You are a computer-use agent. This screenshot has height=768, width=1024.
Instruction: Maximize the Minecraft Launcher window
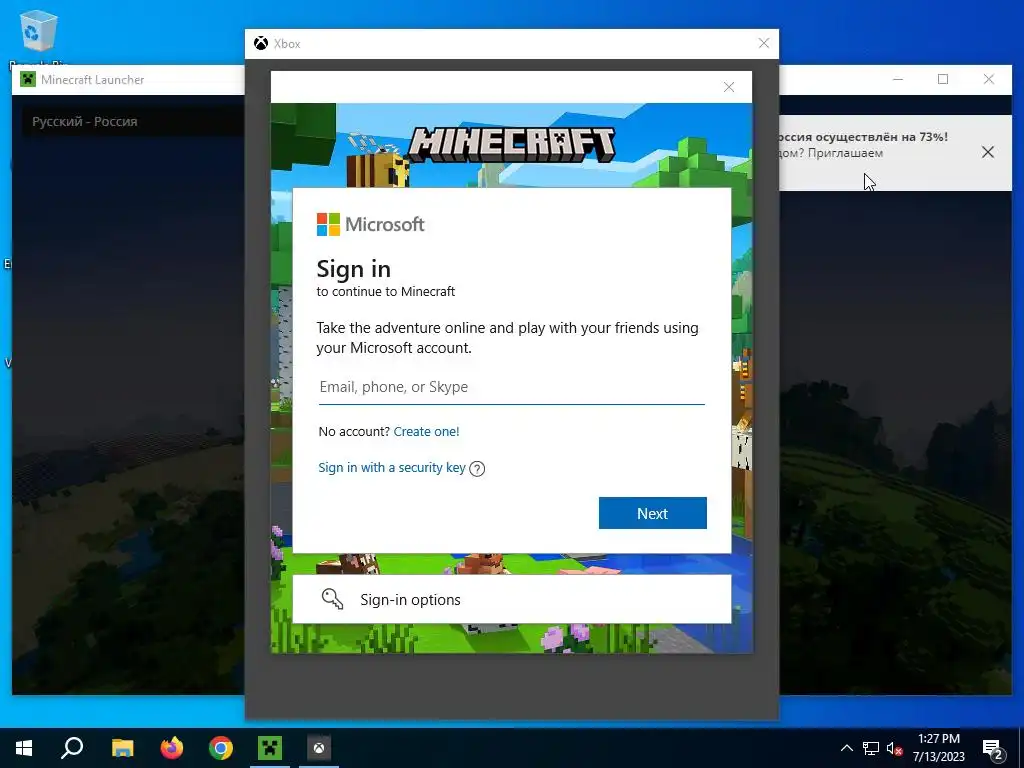943,79
